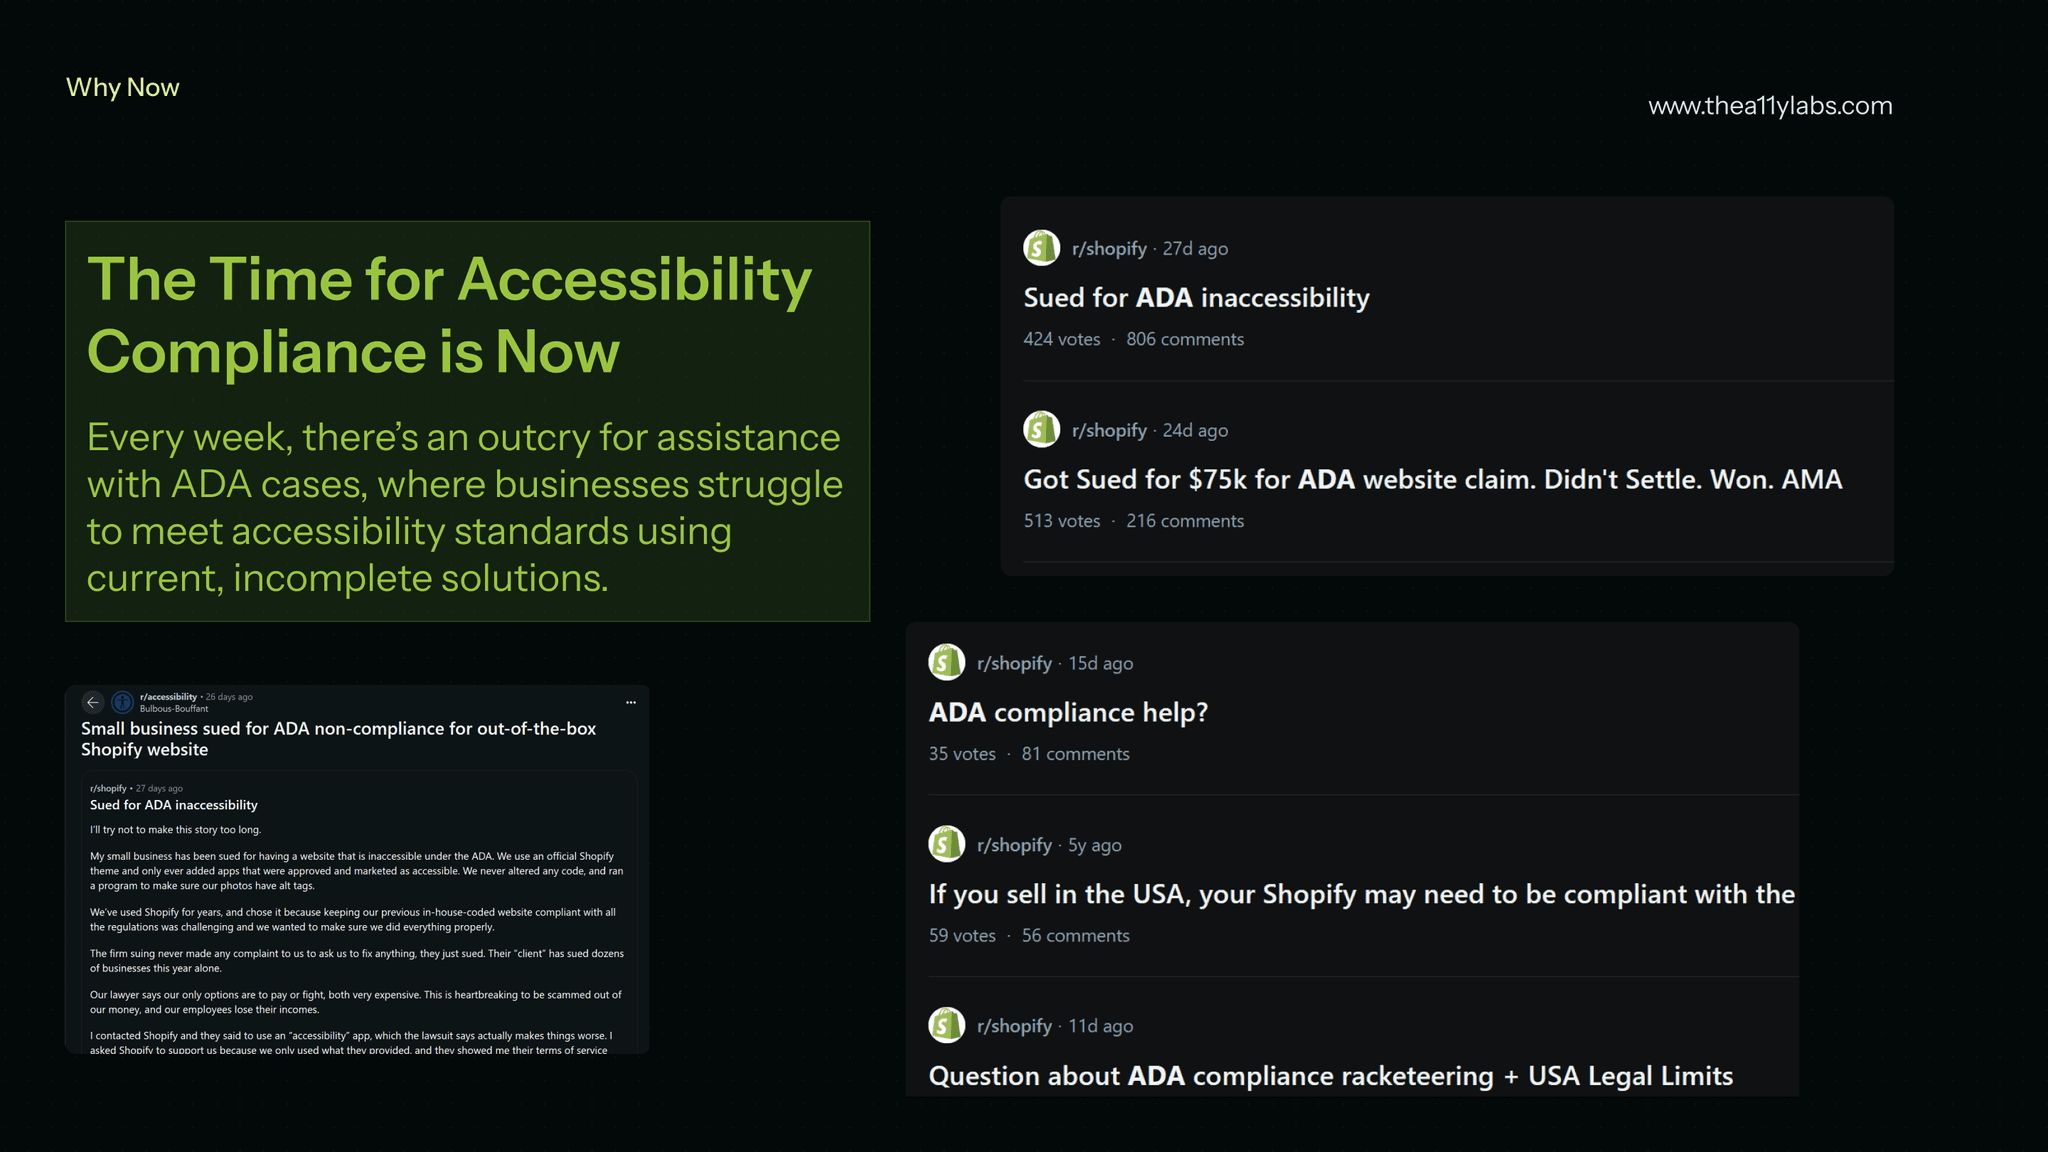
Task: Click the '11d ago' timestamp
Action: 1101,1027
